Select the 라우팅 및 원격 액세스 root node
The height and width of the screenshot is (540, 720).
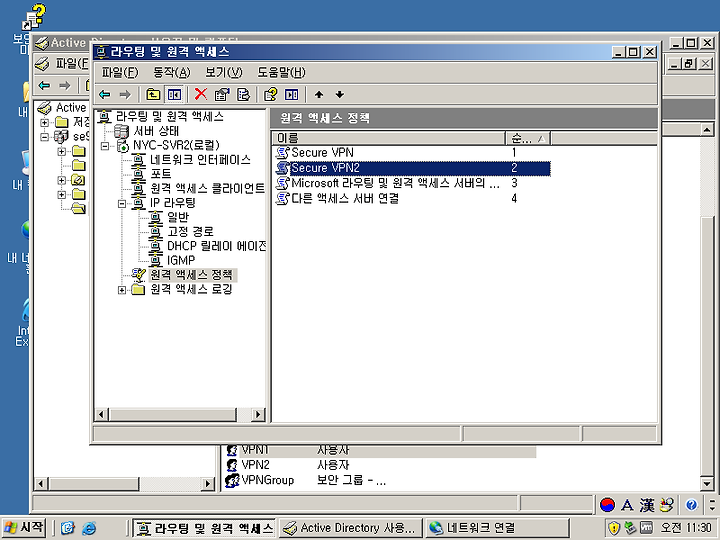161,117
